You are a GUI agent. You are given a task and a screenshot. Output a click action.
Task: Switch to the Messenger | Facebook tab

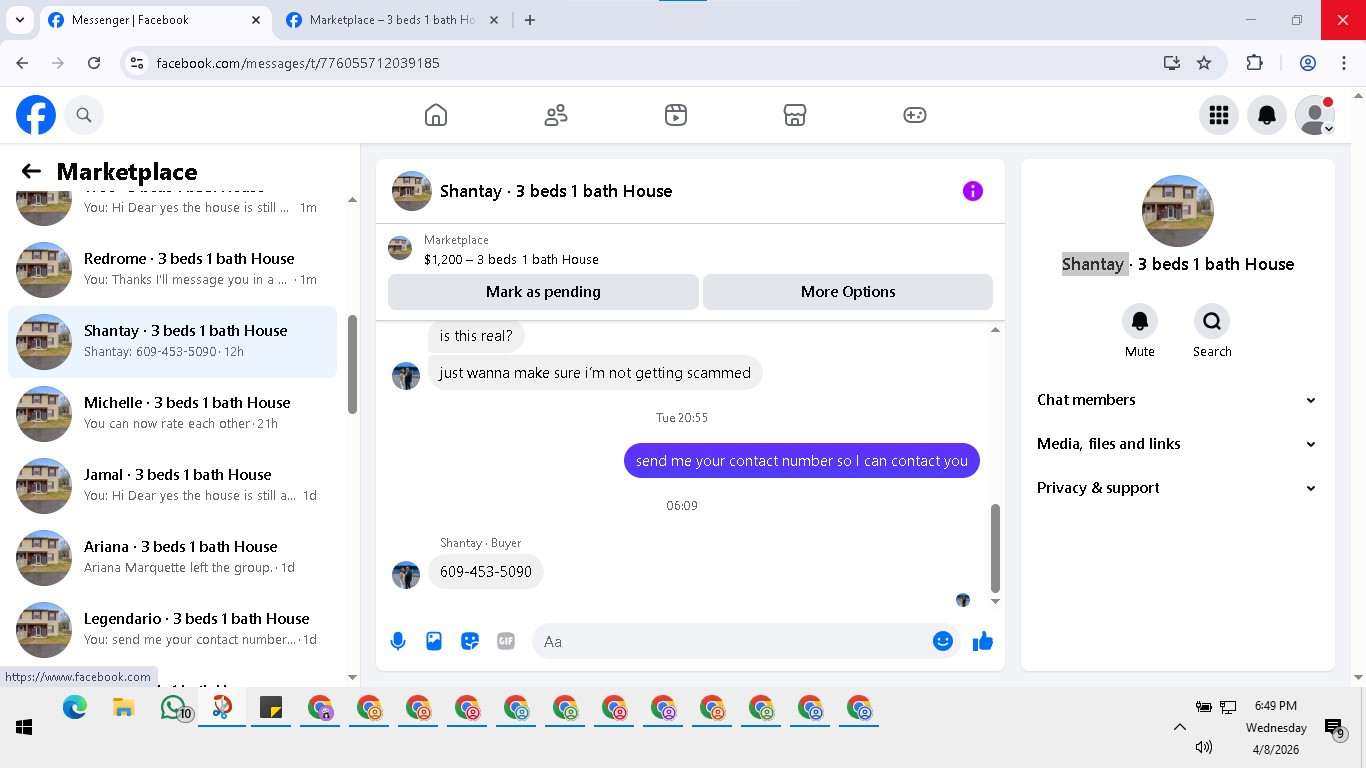(x=154, y=20)
